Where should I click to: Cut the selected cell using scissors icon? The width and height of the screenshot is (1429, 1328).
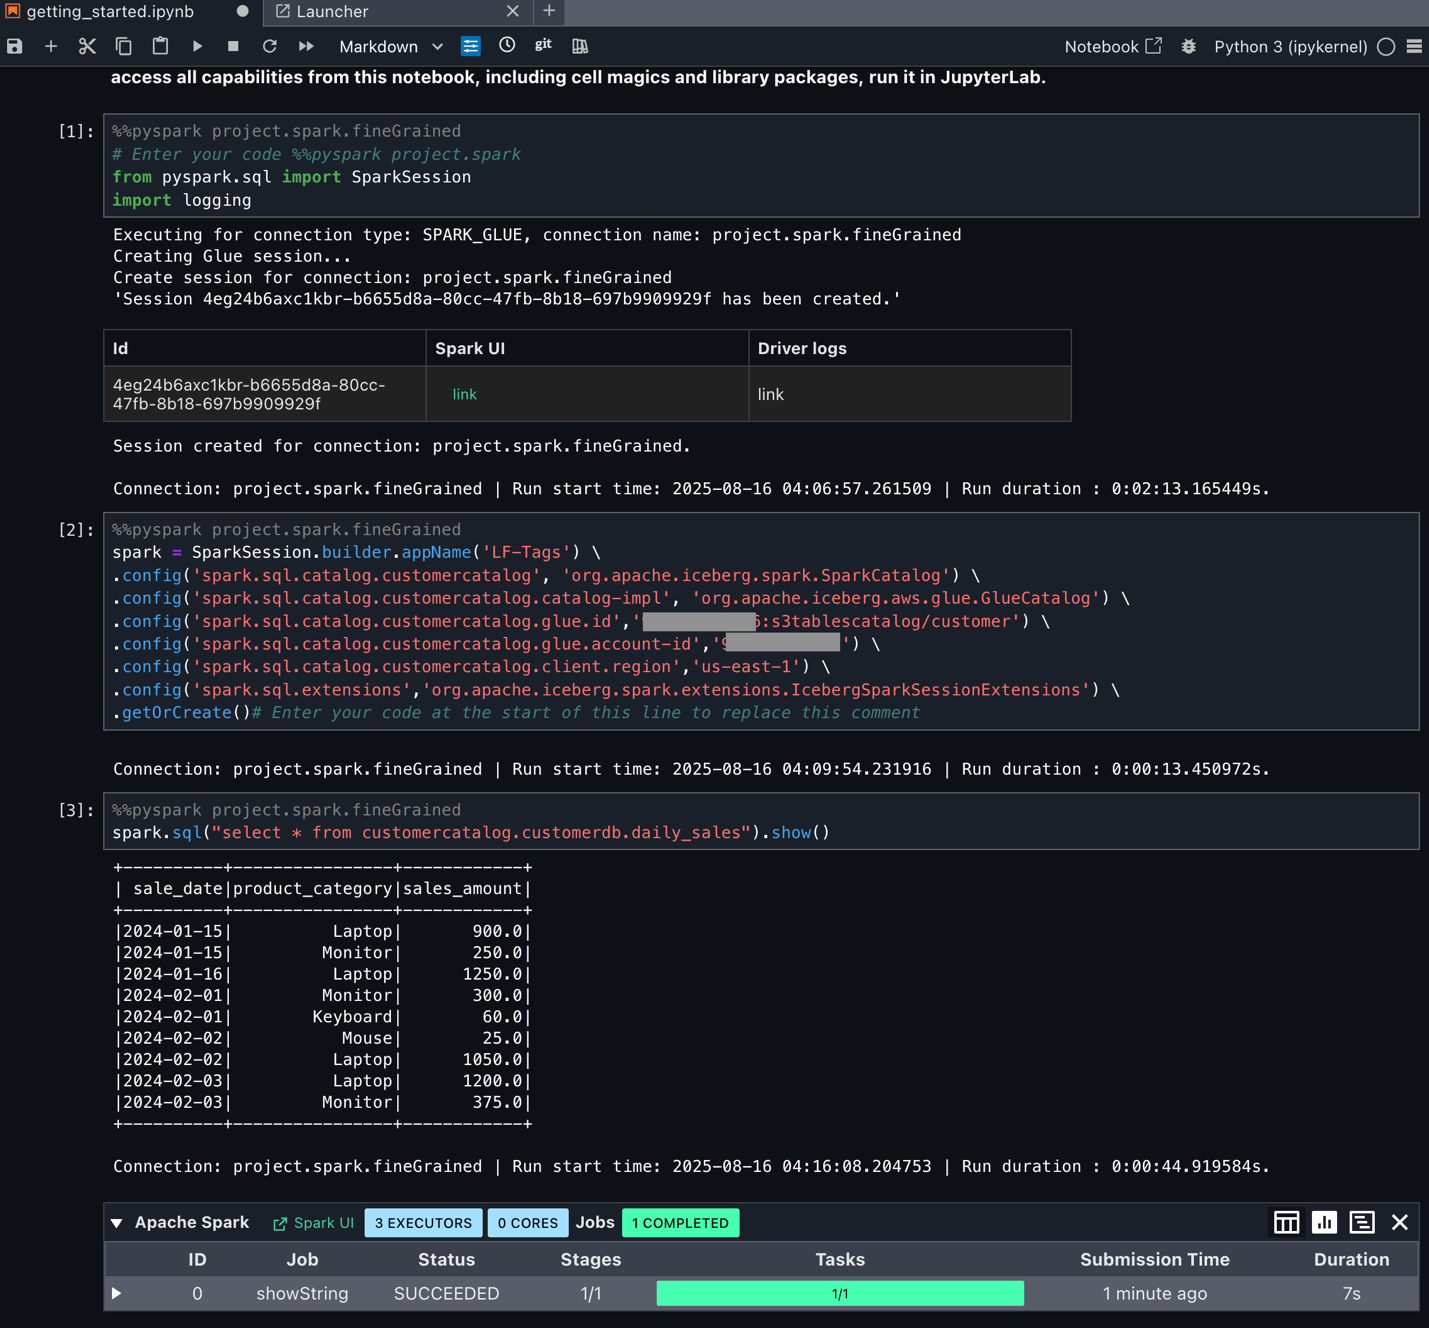click(x=87, y=46)
